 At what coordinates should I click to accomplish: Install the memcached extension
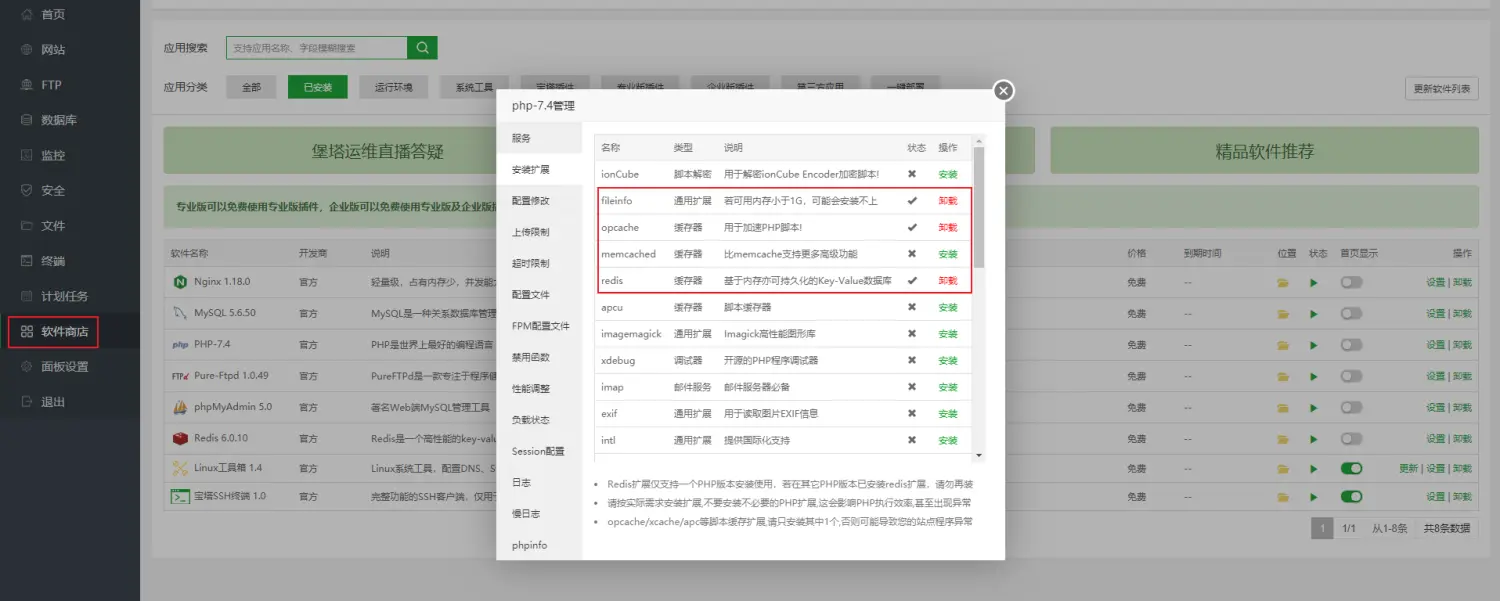coord(948,254)
